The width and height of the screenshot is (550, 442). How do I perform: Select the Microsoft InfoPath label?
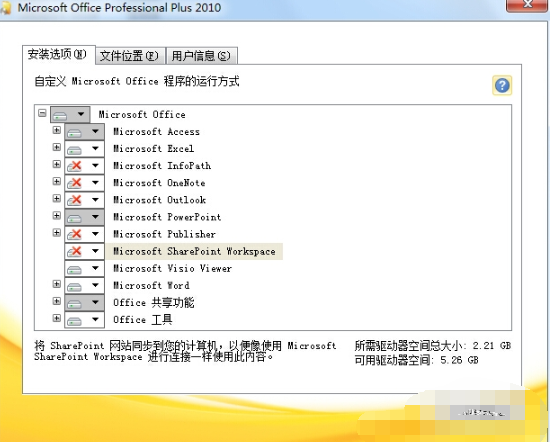(x=162, y=166)
